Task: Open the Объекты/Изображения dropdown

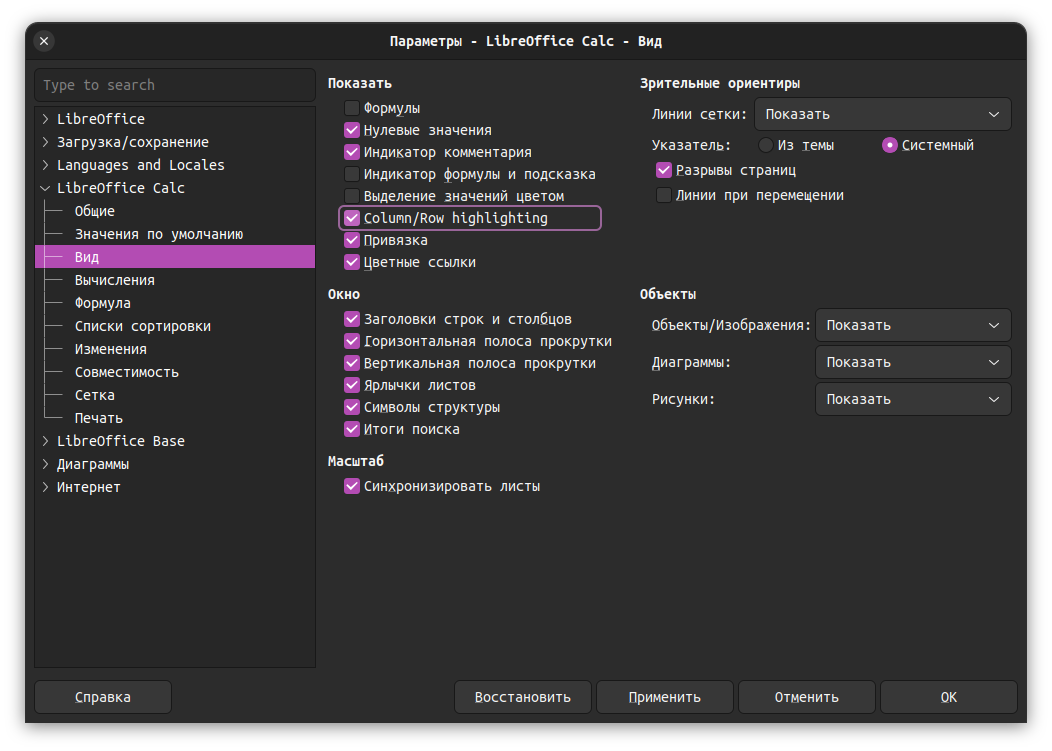Action: [x=912, y=325]
